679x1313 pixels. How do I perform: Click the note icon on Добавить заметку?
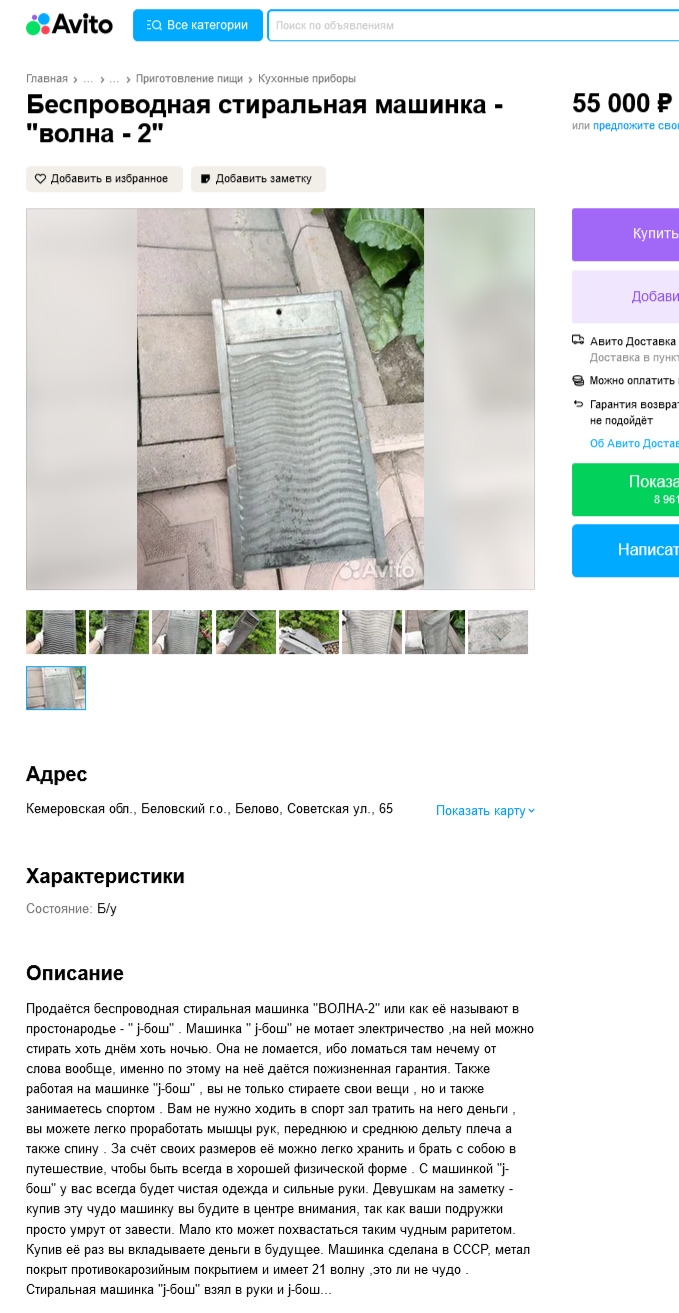(x=206, y=179)
